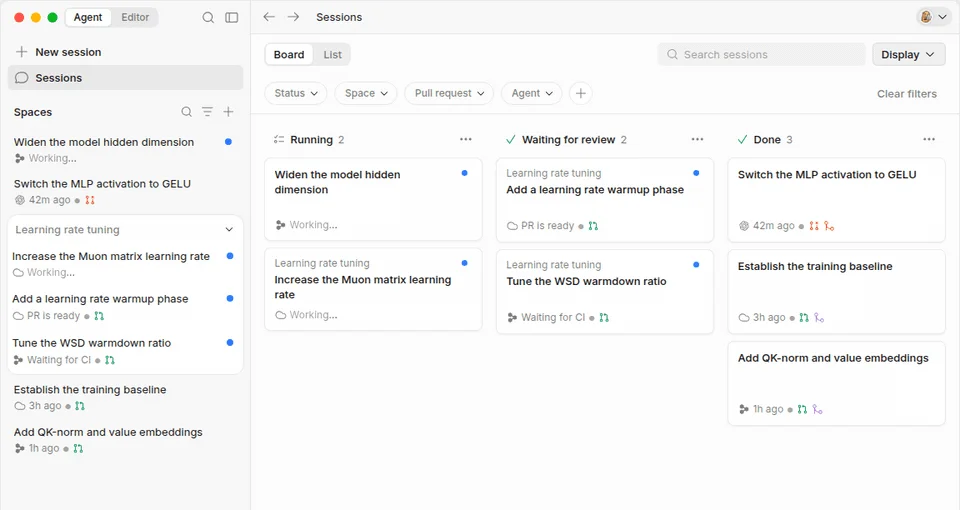
Task: Click the red PR icon under sidebar GELU item
Action: click(x=90, y=200)
